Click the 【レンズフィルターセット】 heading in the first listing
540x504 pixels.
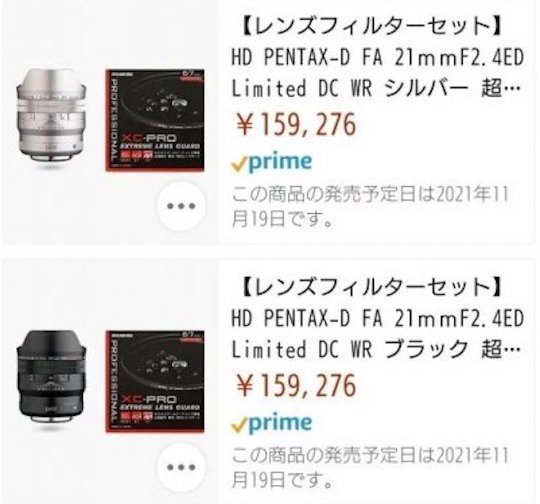[371, 26]
